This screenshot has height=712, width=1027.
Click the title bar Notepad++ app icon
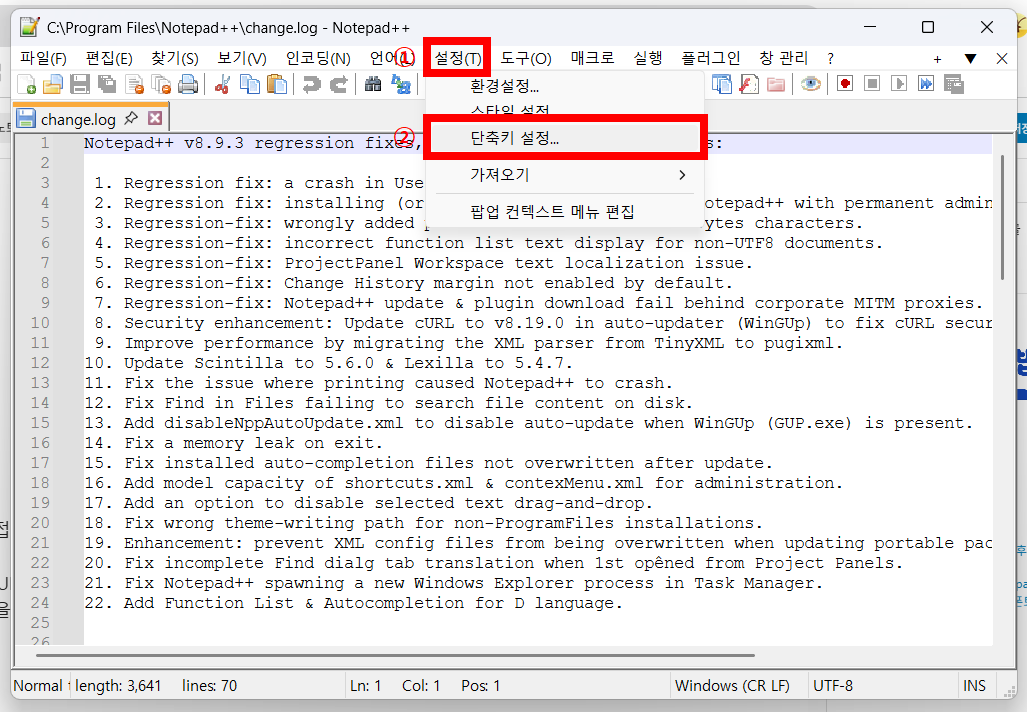click(x=29, y=28)
